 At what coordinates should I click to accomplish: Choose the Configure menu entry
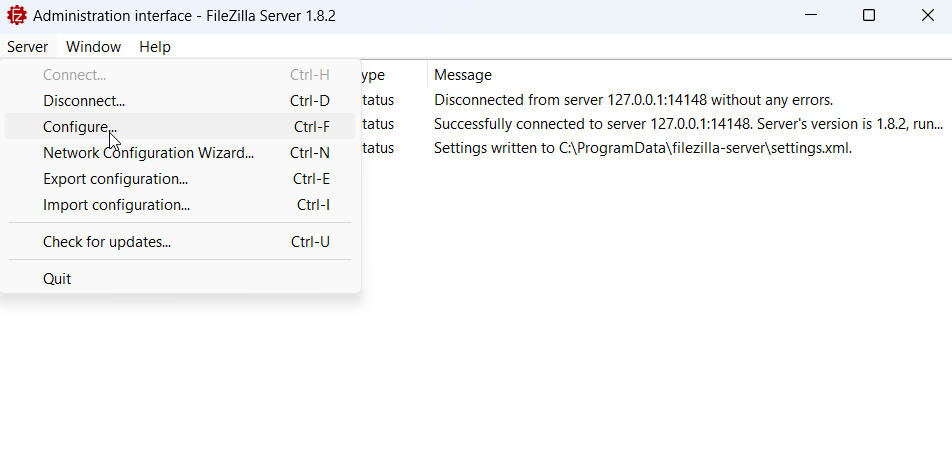(180, 126)
